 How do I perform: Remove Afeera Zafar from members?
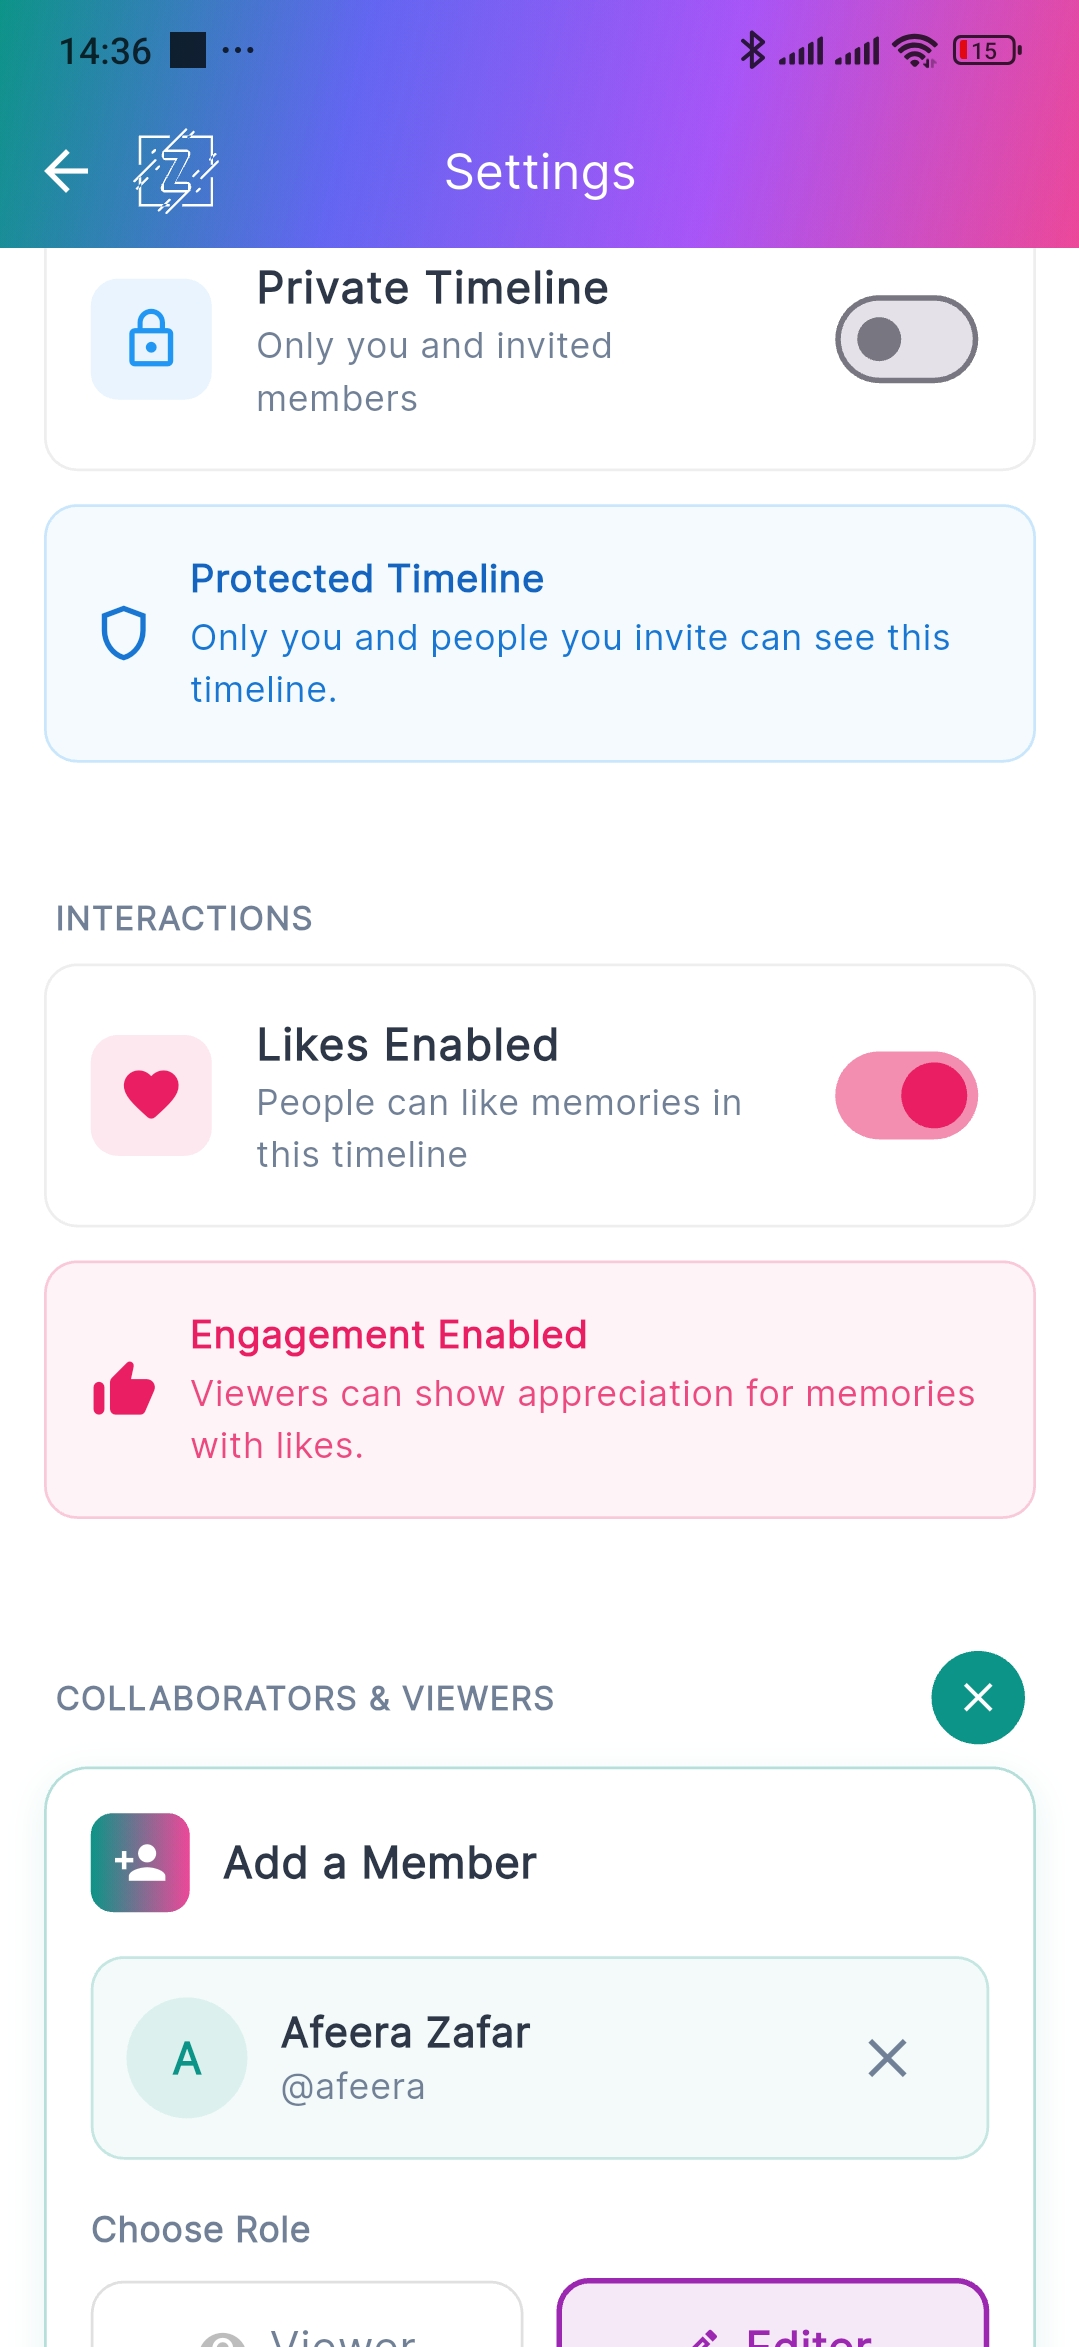886,2058
